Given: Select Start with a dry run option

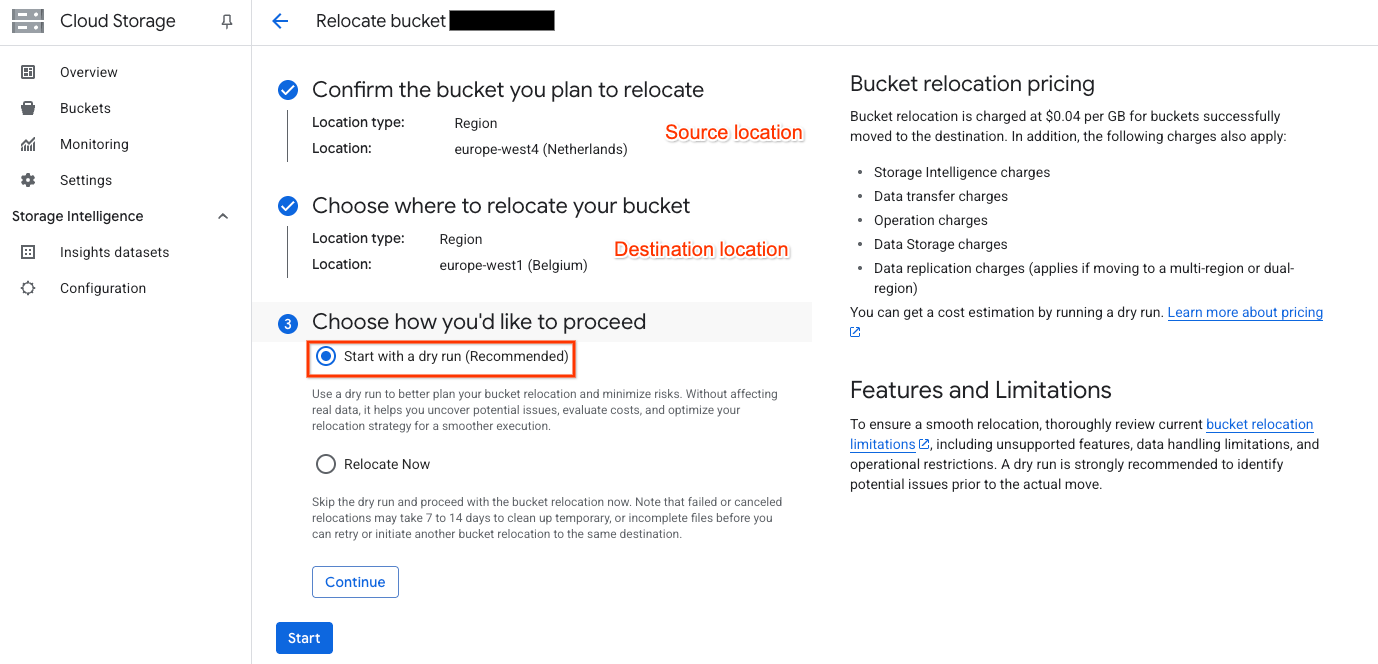Looking at the screenshot, I should point(326,356).
